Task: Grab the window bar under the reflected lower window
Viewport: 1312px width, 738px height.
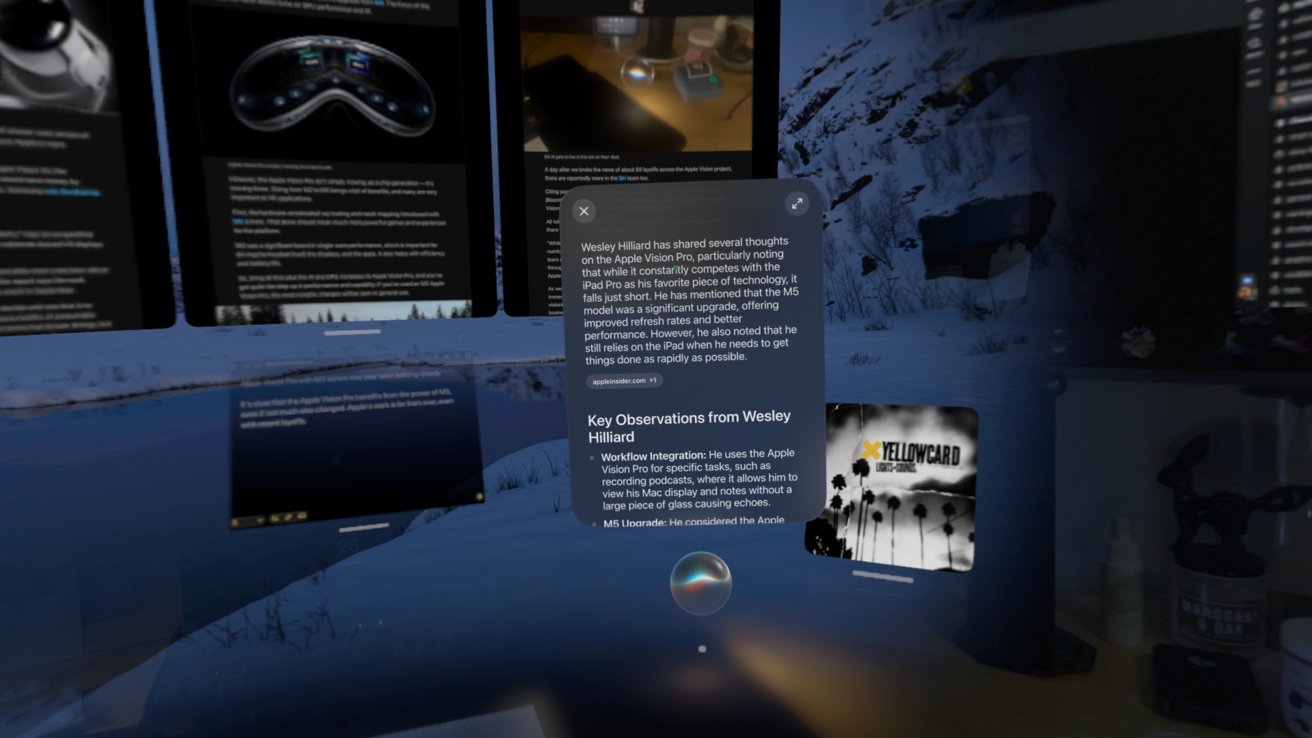Action: [364, 527]
